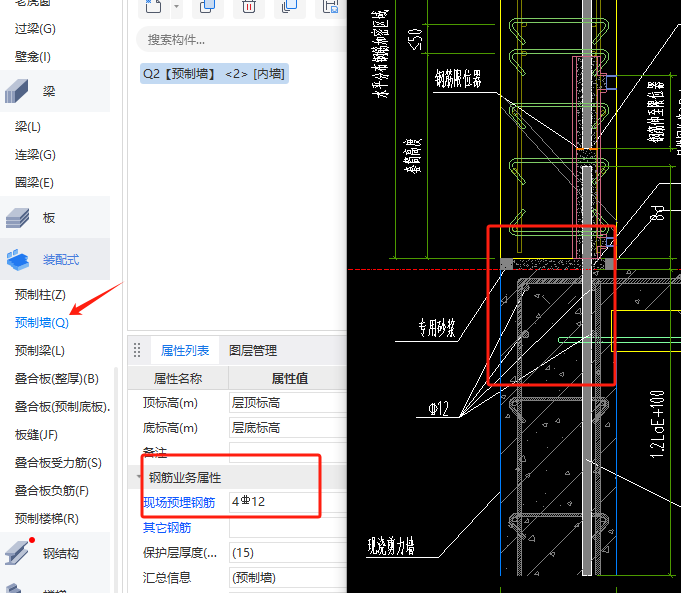This screenshot has width=681, height=593.
Task: Select 过梁(G) in the component tree
Action: [35, 29]
